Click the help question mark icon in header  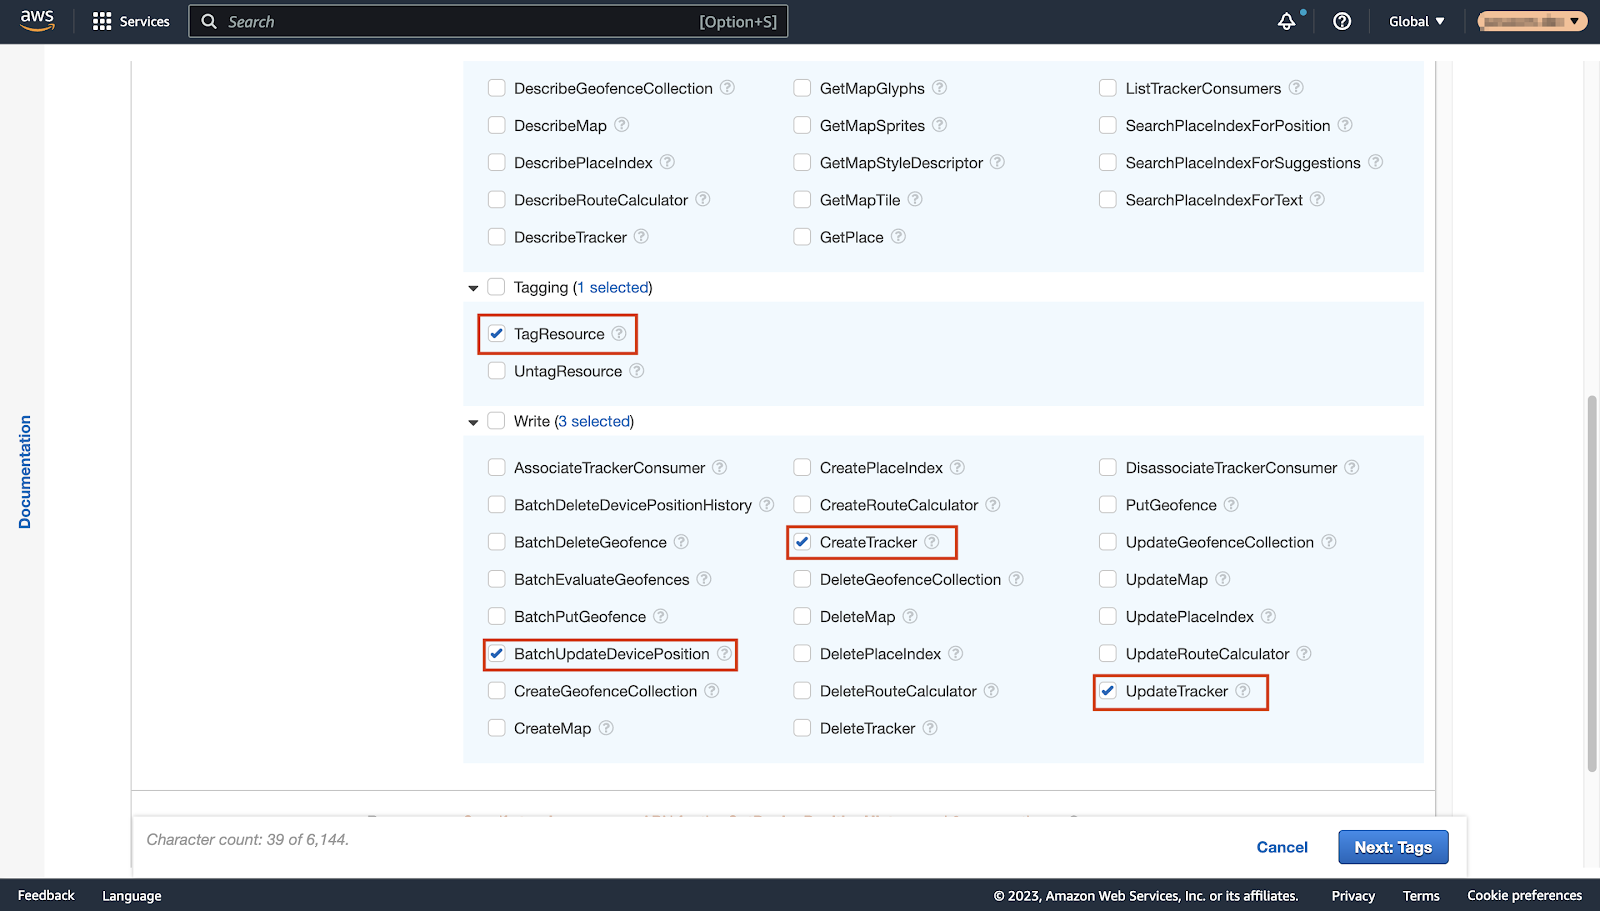(1342, 21)
